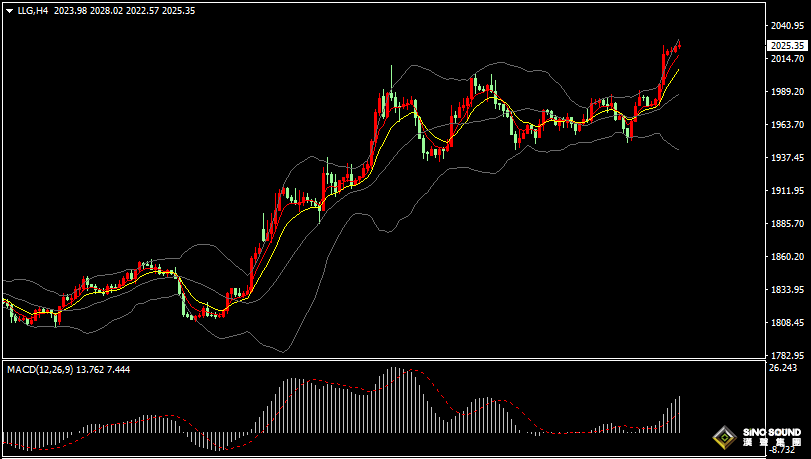Click the 2040.95 price axis label

click(788, 26)
